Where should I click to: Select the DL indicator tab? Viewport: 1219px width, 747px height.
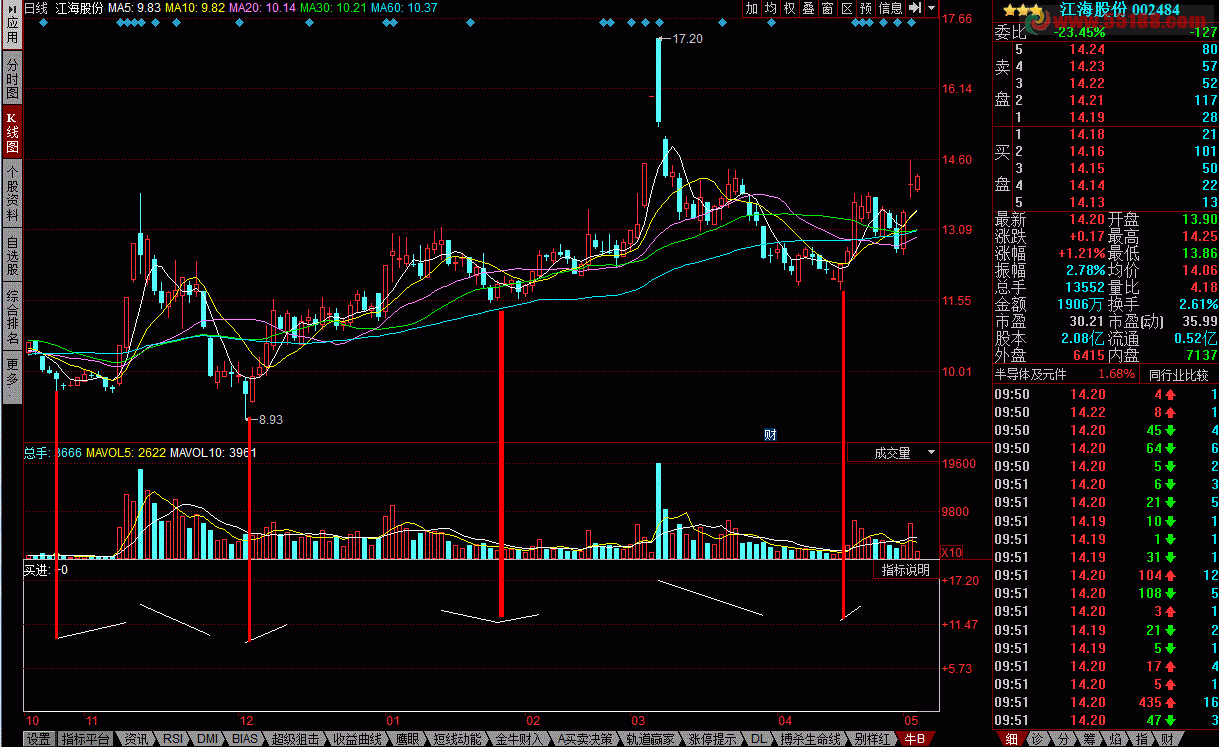click(x=759, y=739)
